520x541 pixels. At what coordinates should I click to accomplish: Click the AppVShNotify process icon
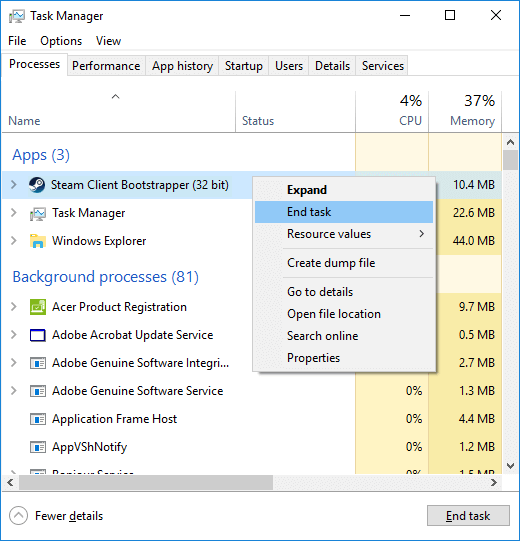(38, 447)
